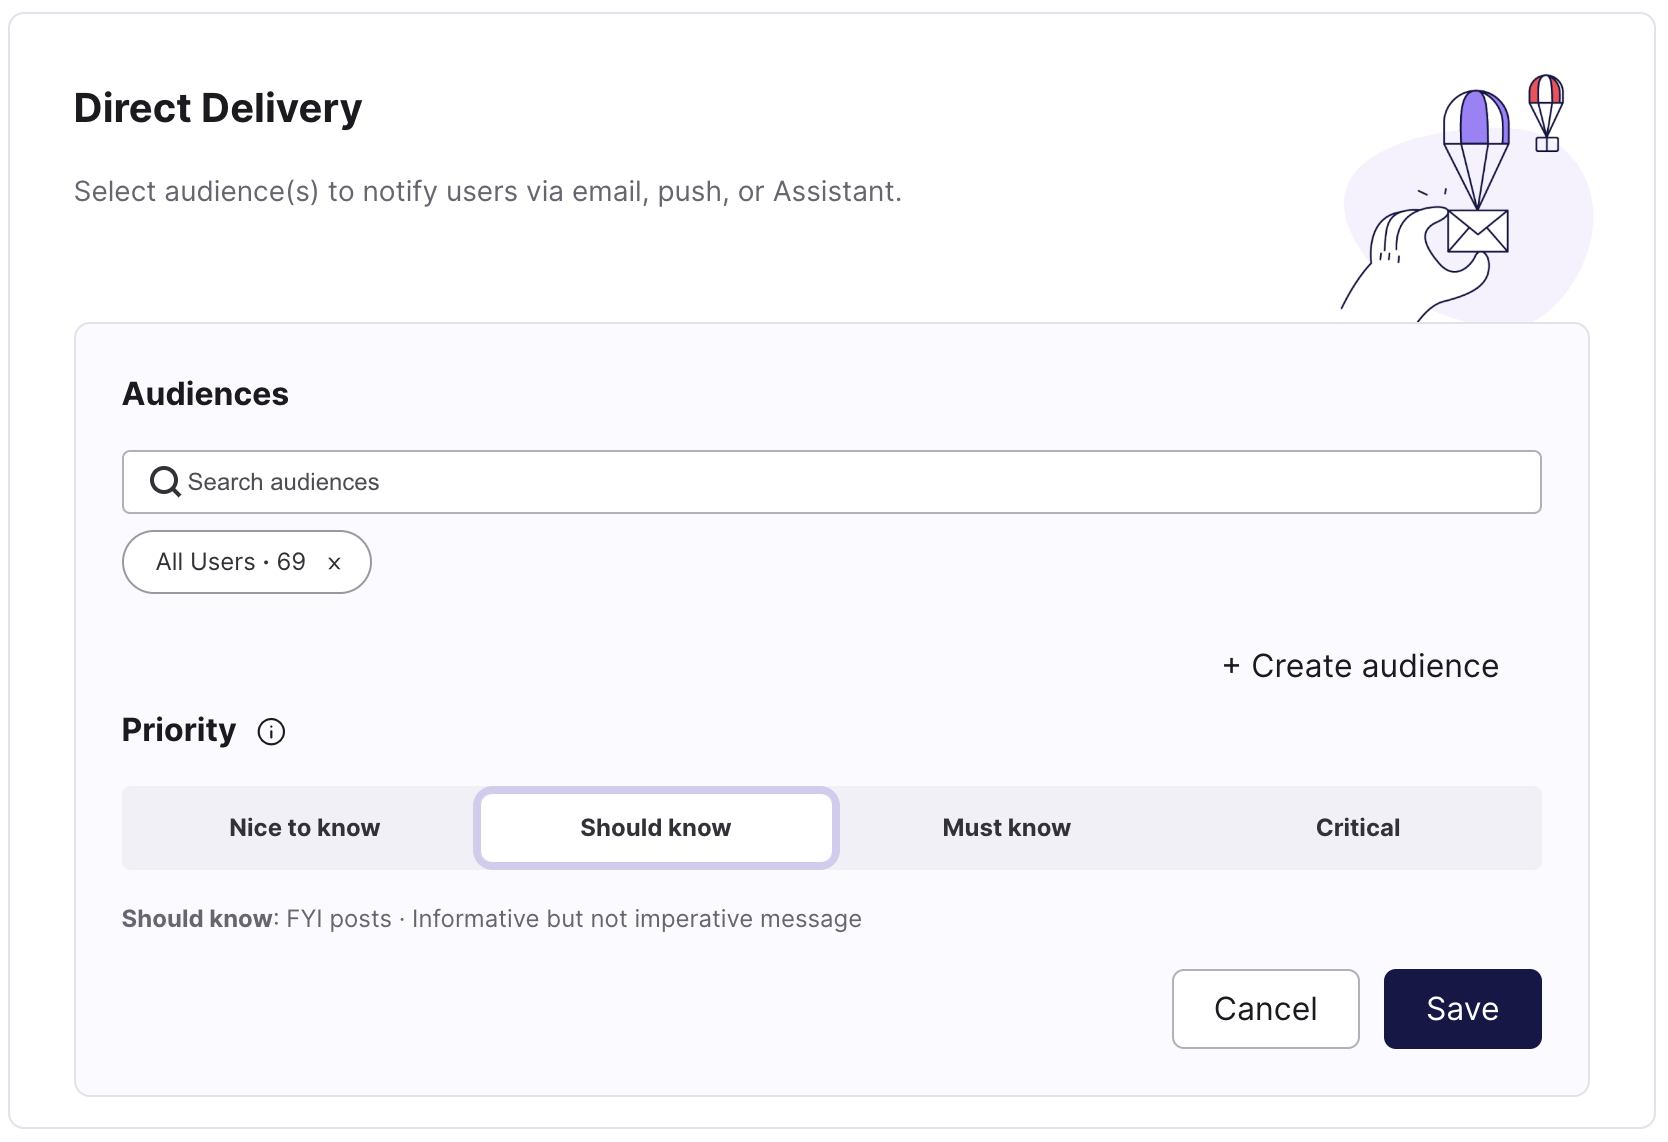
Task: Focus the Search audiences field
Action: 832,482
